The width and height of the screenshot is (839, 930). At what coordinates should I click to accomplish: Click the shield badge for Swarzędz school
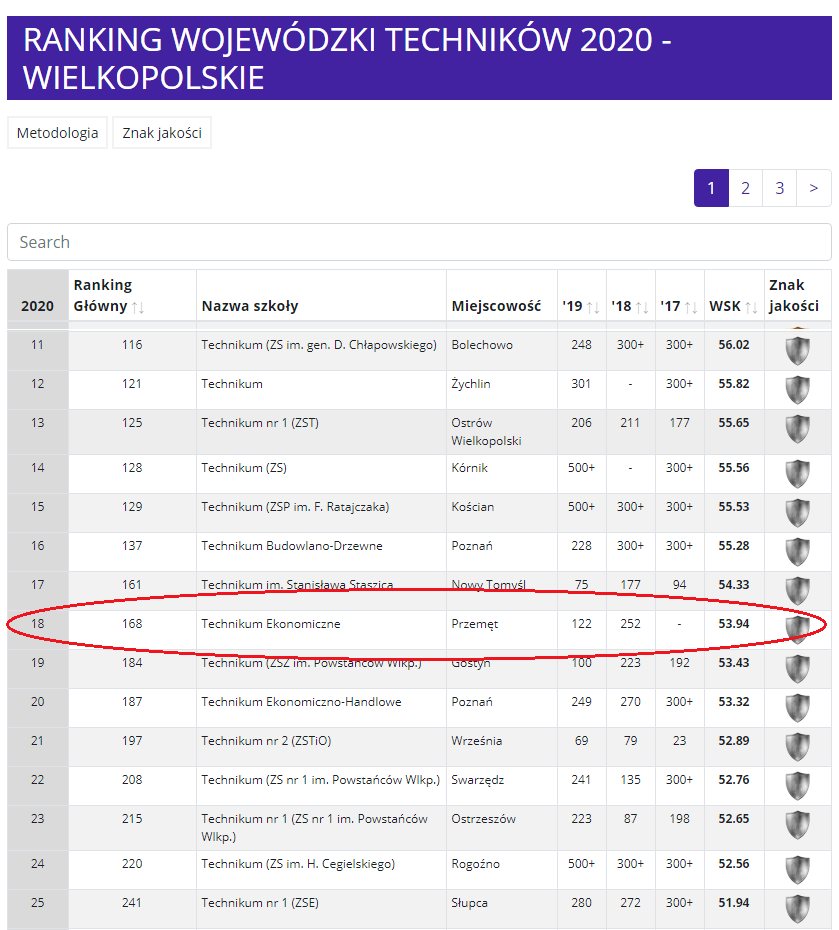(797, 786)
